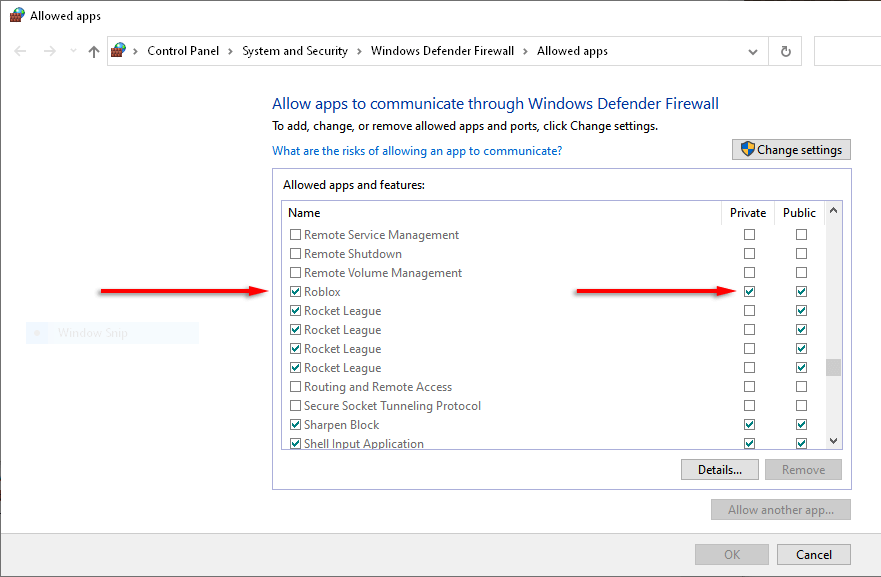Click the firewall icon in address bar
Image resolution: width=881 pixels, height=577 pixels.
(x=120, y=51)
